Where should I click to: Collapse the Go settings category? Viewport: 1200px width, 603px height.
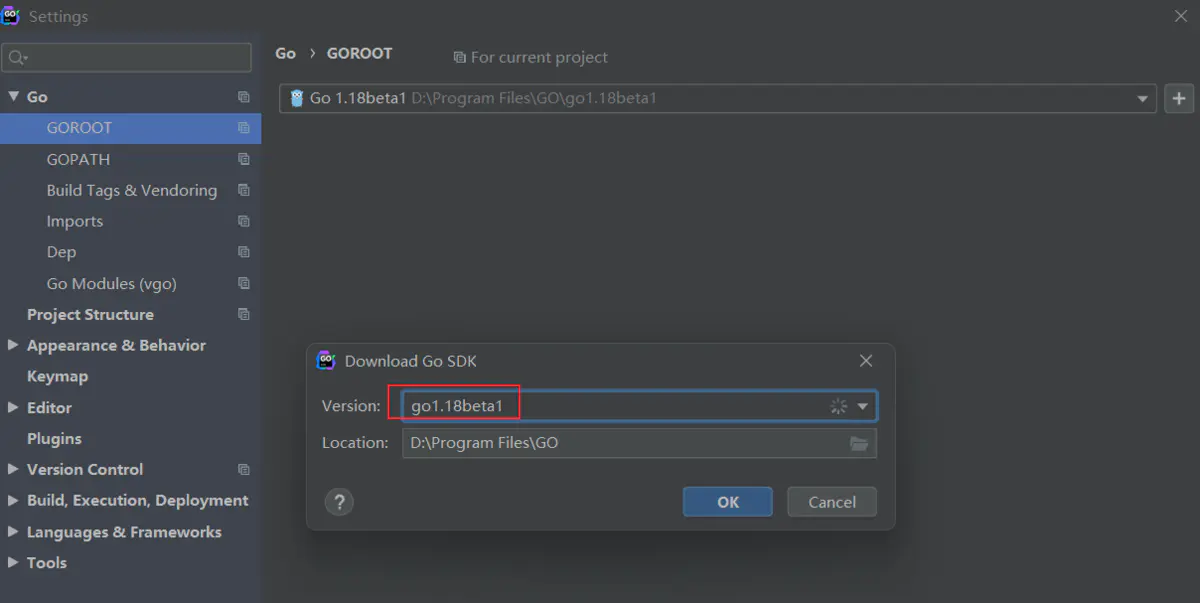tap(13, 97)
